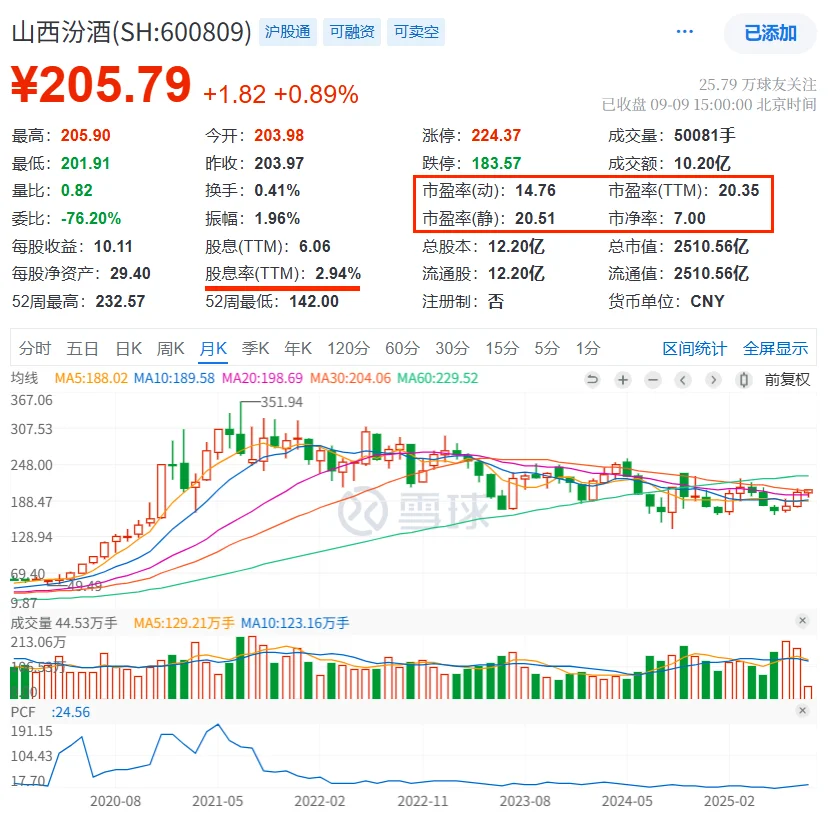This screenshot has height=822, width=830.
Task: Switch to the 五日 chart tab
Action: click(83, 348)
